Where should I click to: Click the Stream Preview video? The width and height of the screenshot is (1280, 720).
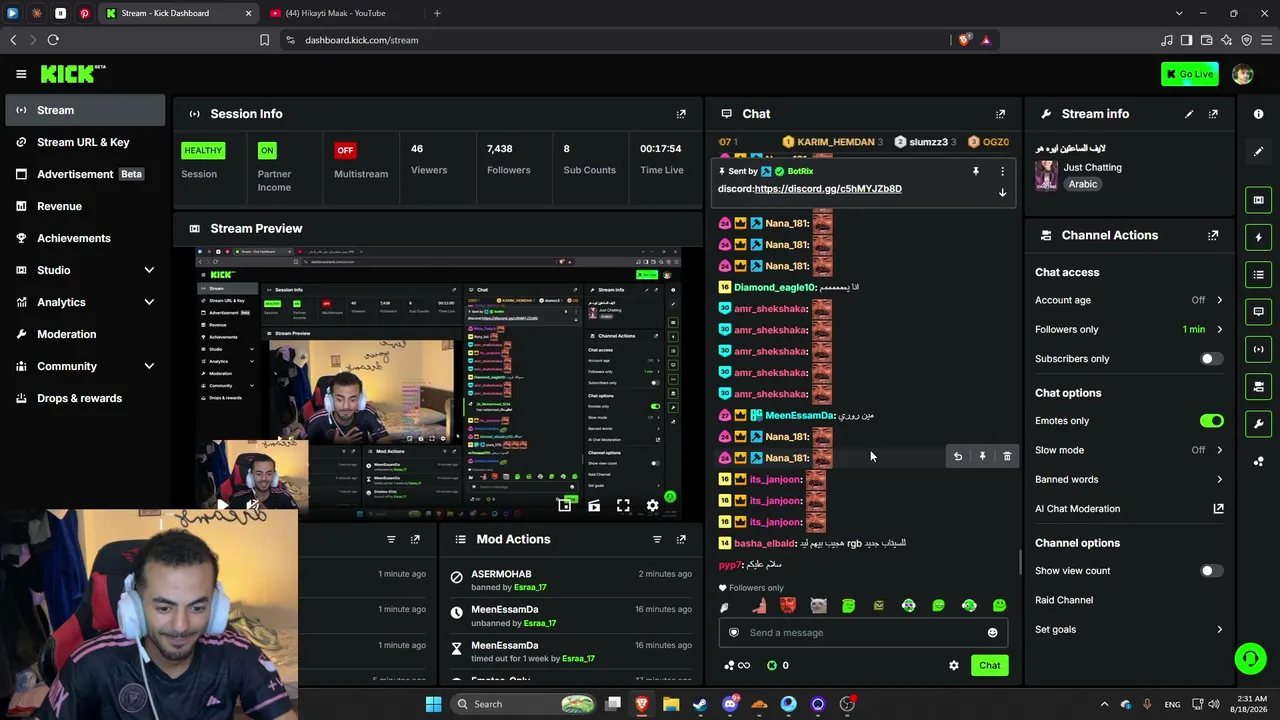pos(438,382)
